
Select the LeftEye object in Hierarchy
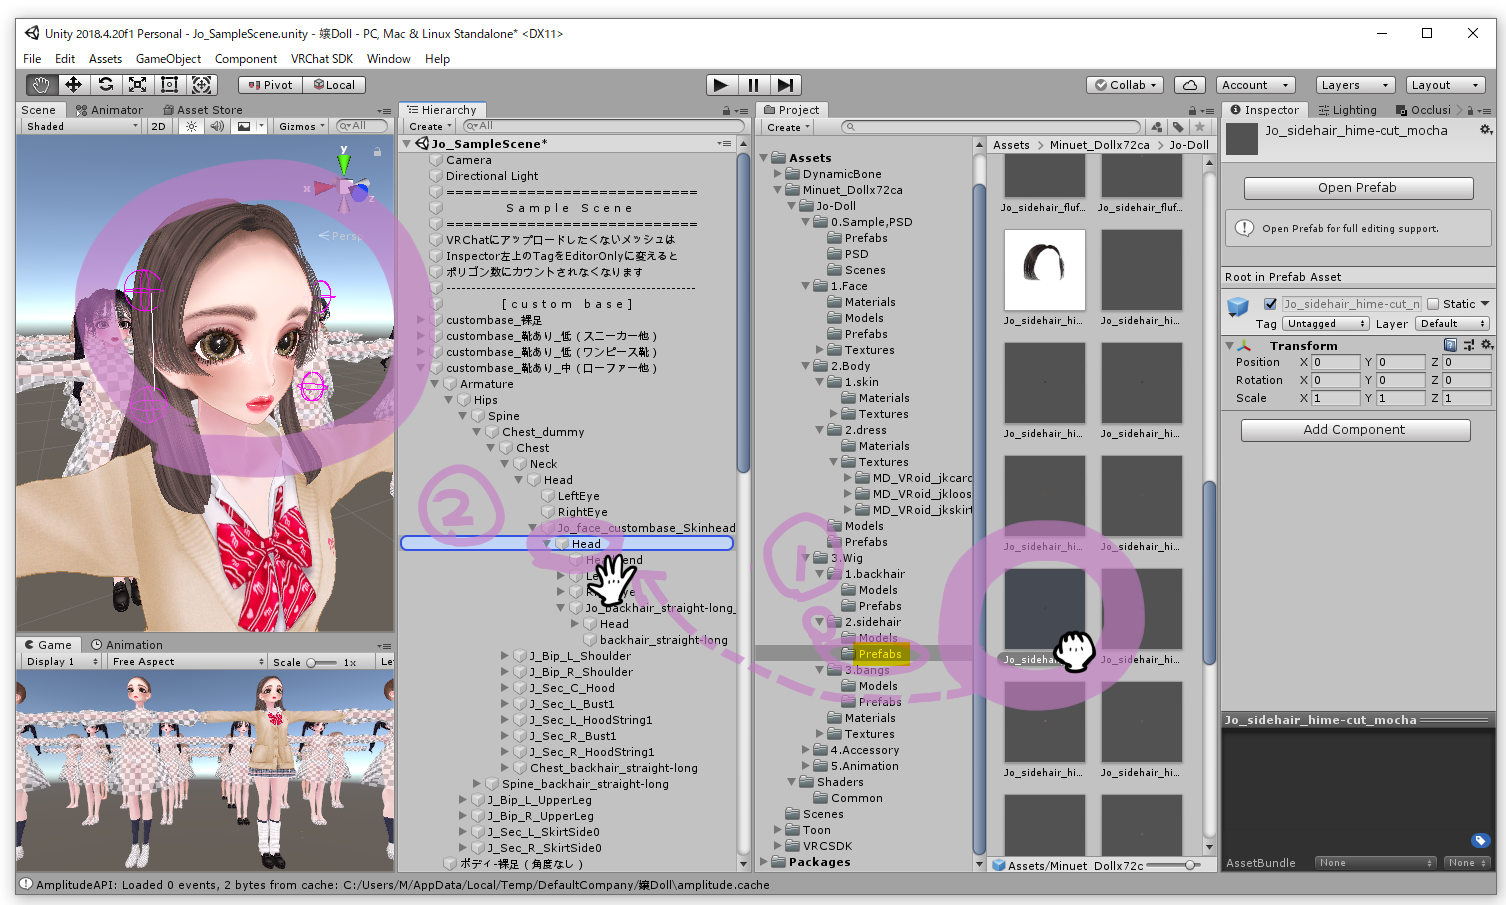click(x=578, y=496)
